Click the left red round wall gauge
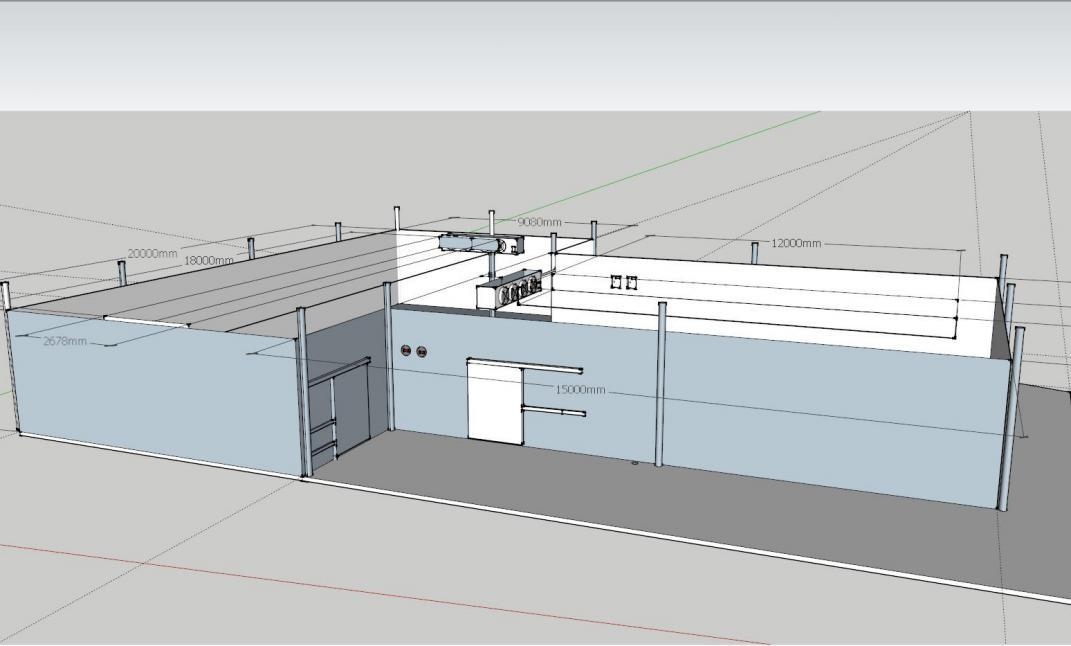Screen dimensions: 1071x646 point(406,351)
